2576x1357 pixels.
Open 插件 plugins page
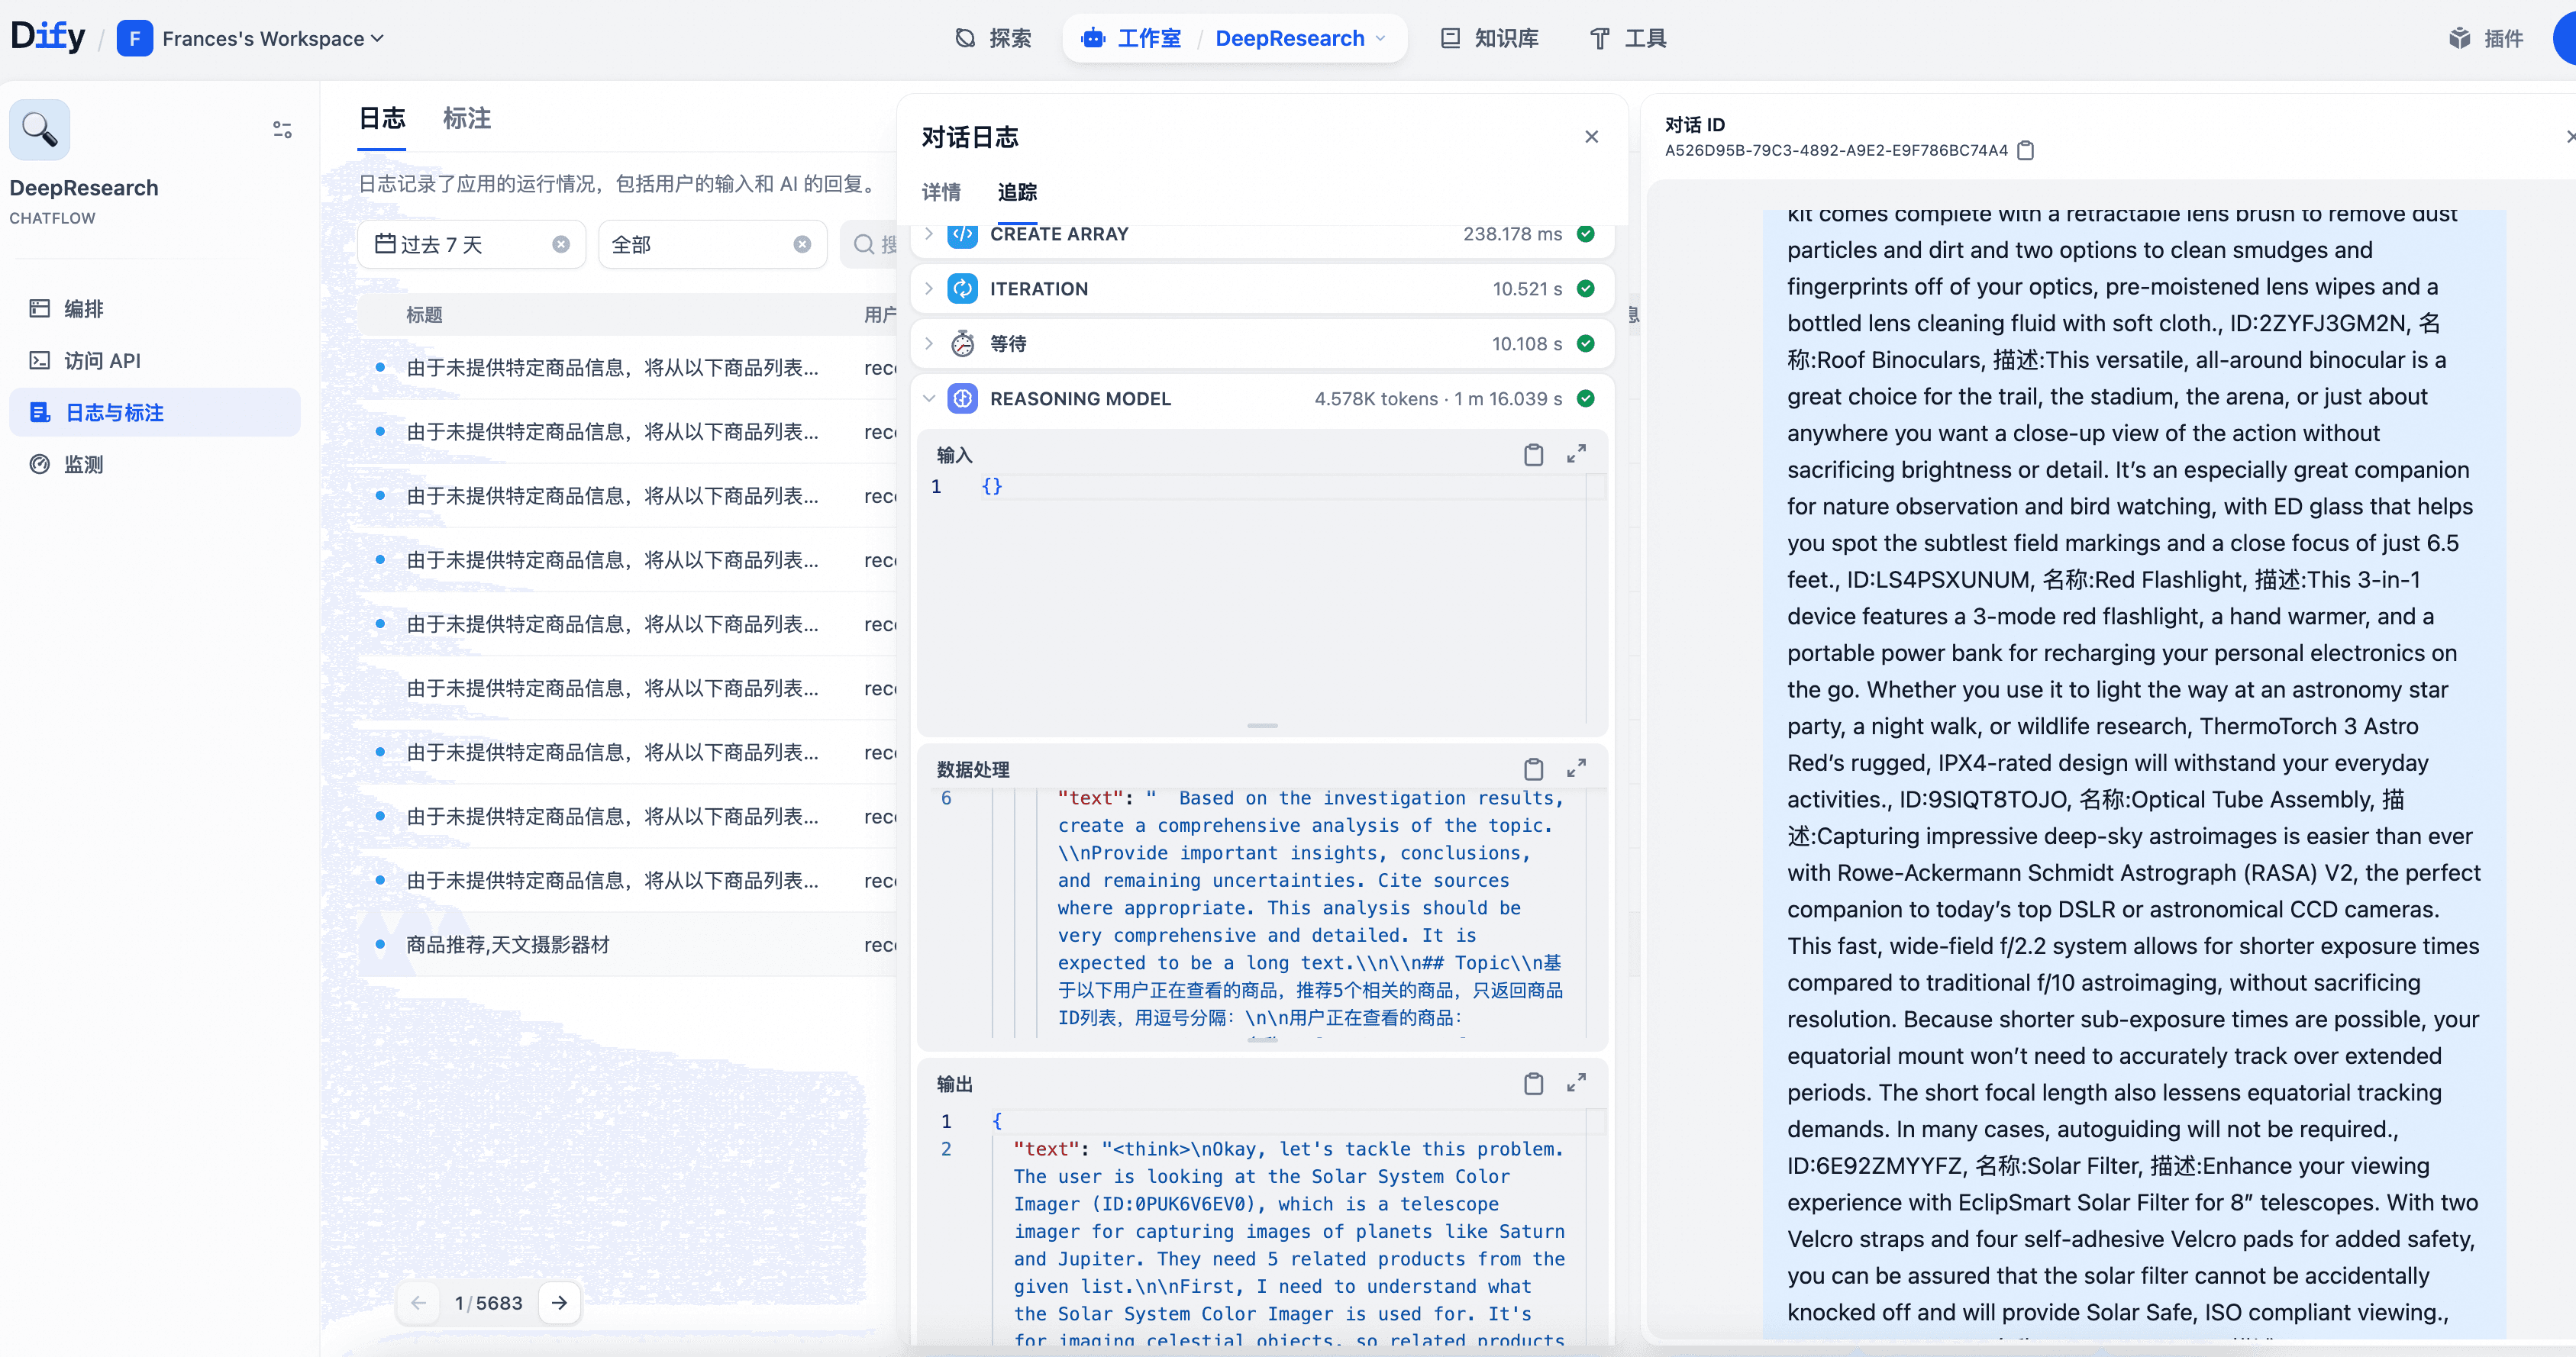tap(2486, 39)
